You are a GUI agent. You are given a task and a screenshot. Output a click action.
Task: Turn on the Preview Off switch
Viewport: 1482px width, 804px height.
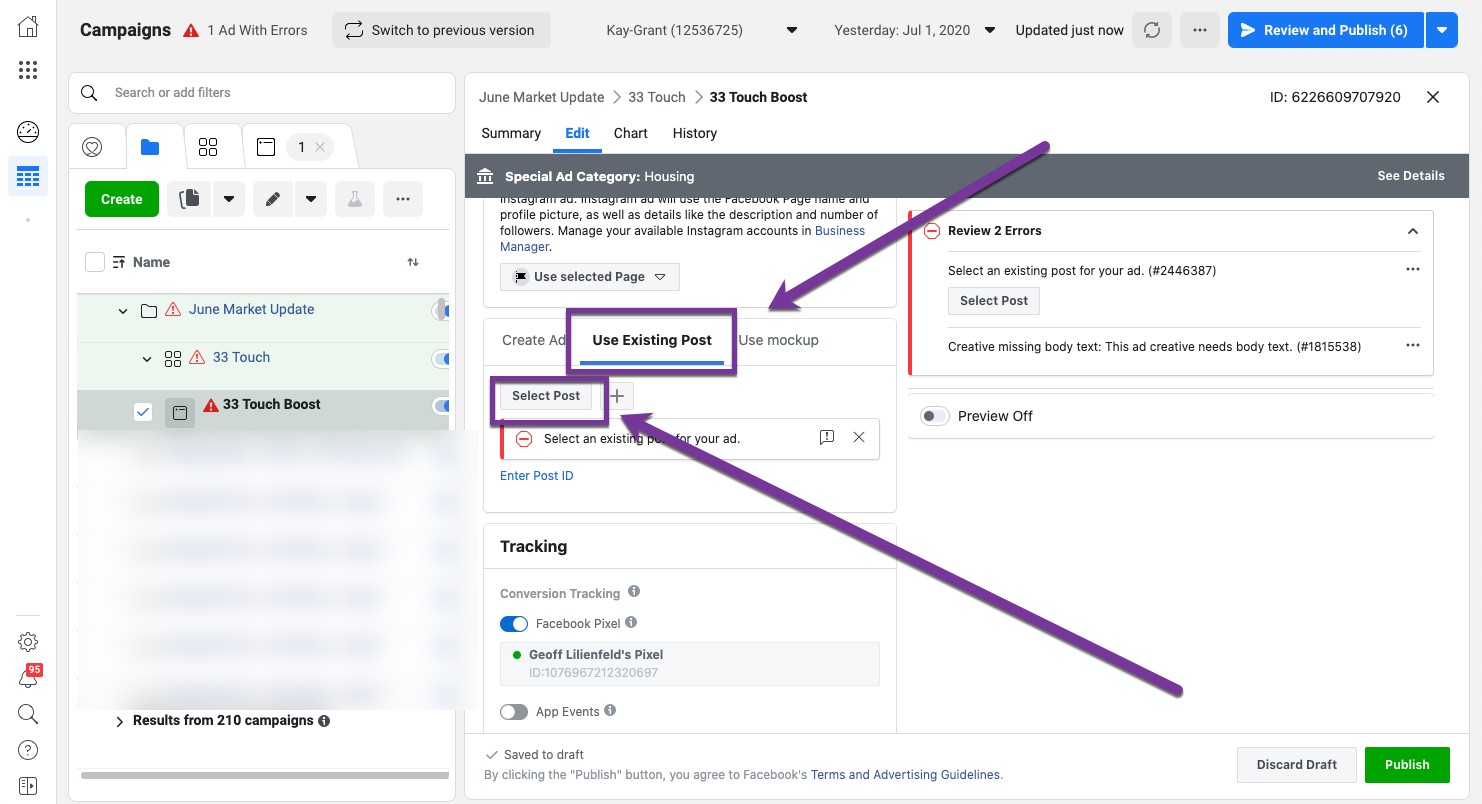click(x=935, y=416)
